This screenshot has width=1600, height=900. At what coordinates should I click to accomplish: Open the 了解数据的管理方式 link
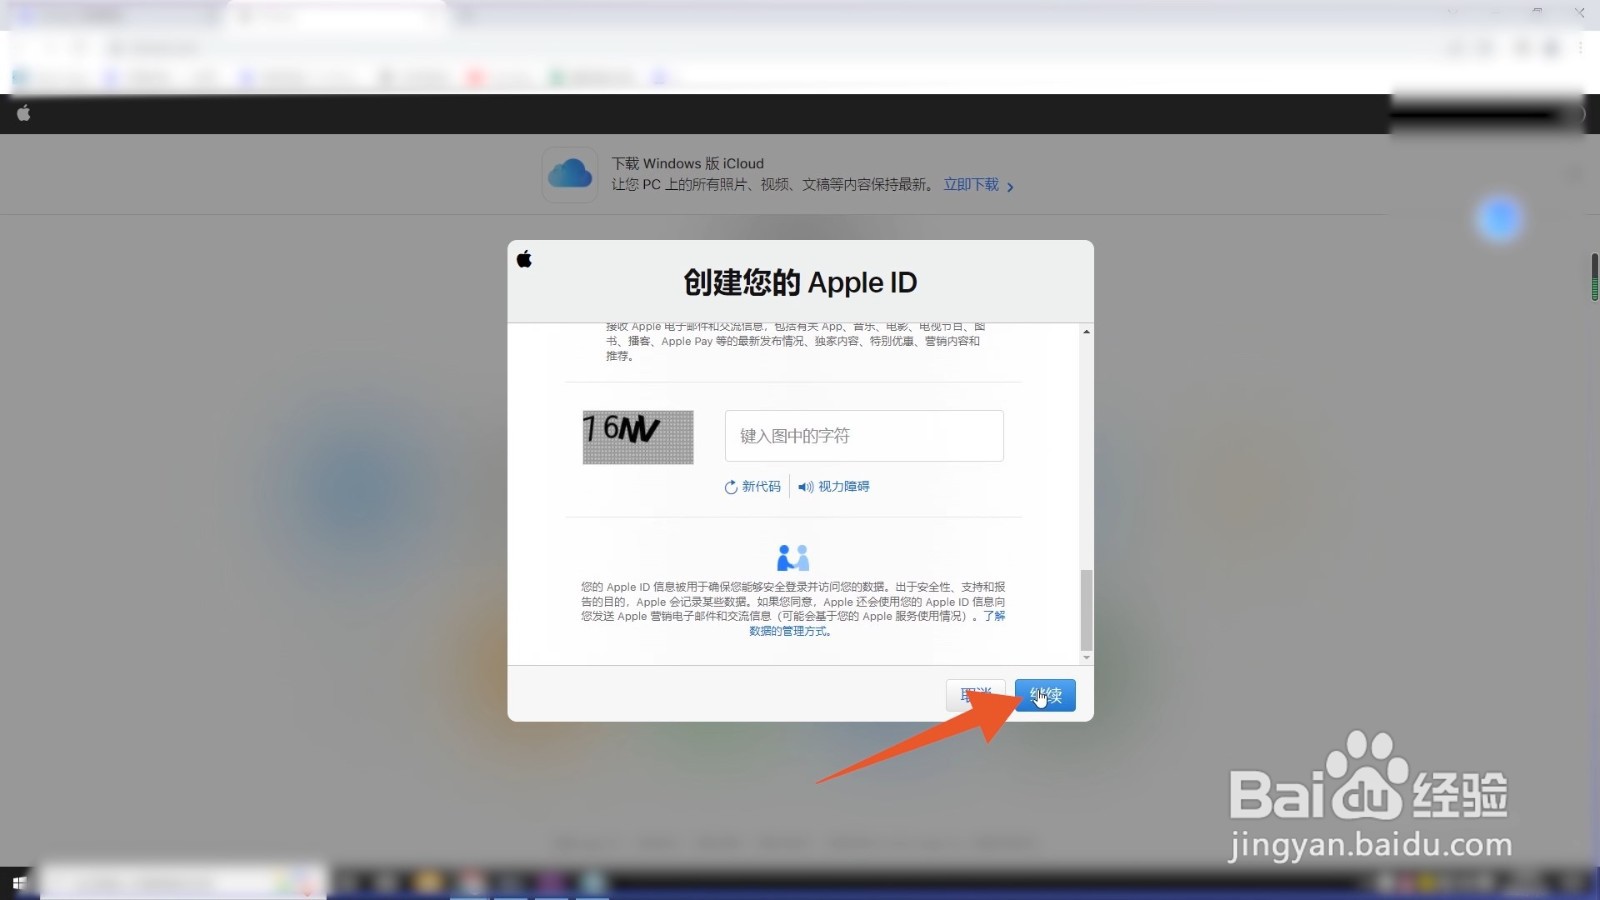pos(790,631)
